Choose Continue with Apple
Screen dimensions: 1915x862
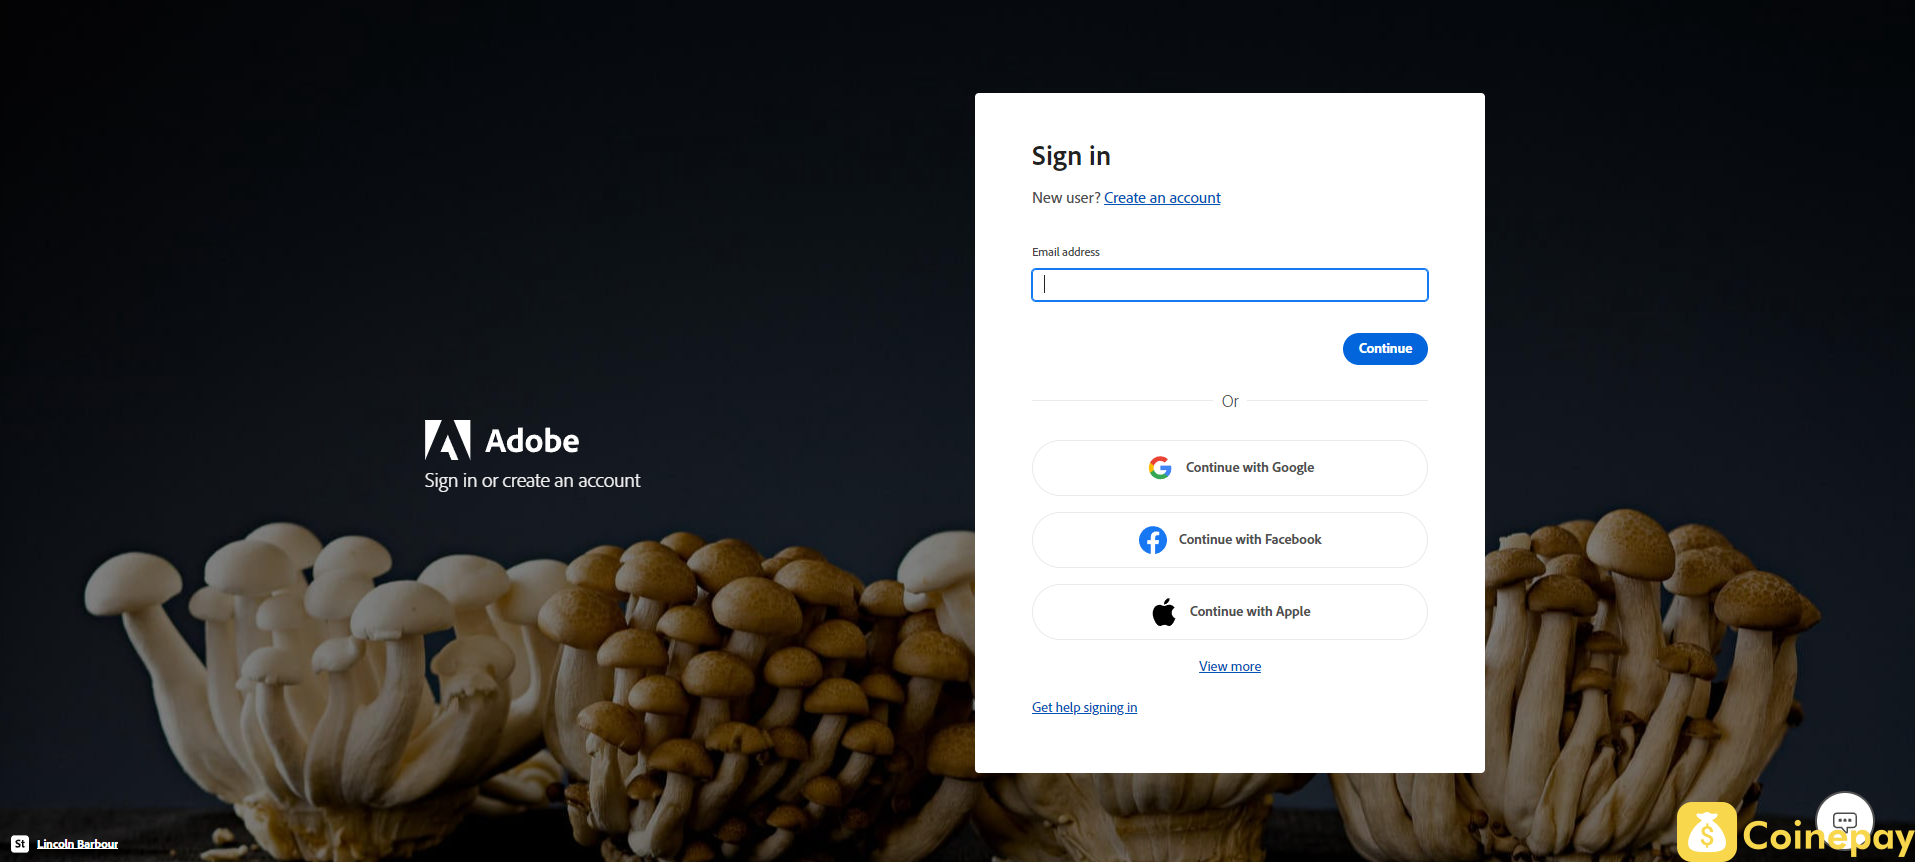[1230, 612]
